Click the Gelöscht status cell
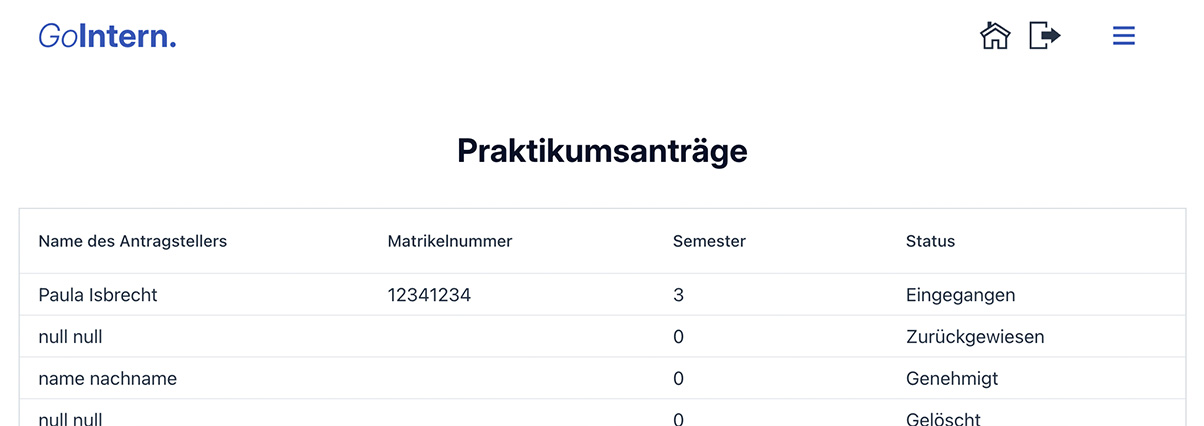The width and height of the screenshot is (1204, 426). click(943, 419)
